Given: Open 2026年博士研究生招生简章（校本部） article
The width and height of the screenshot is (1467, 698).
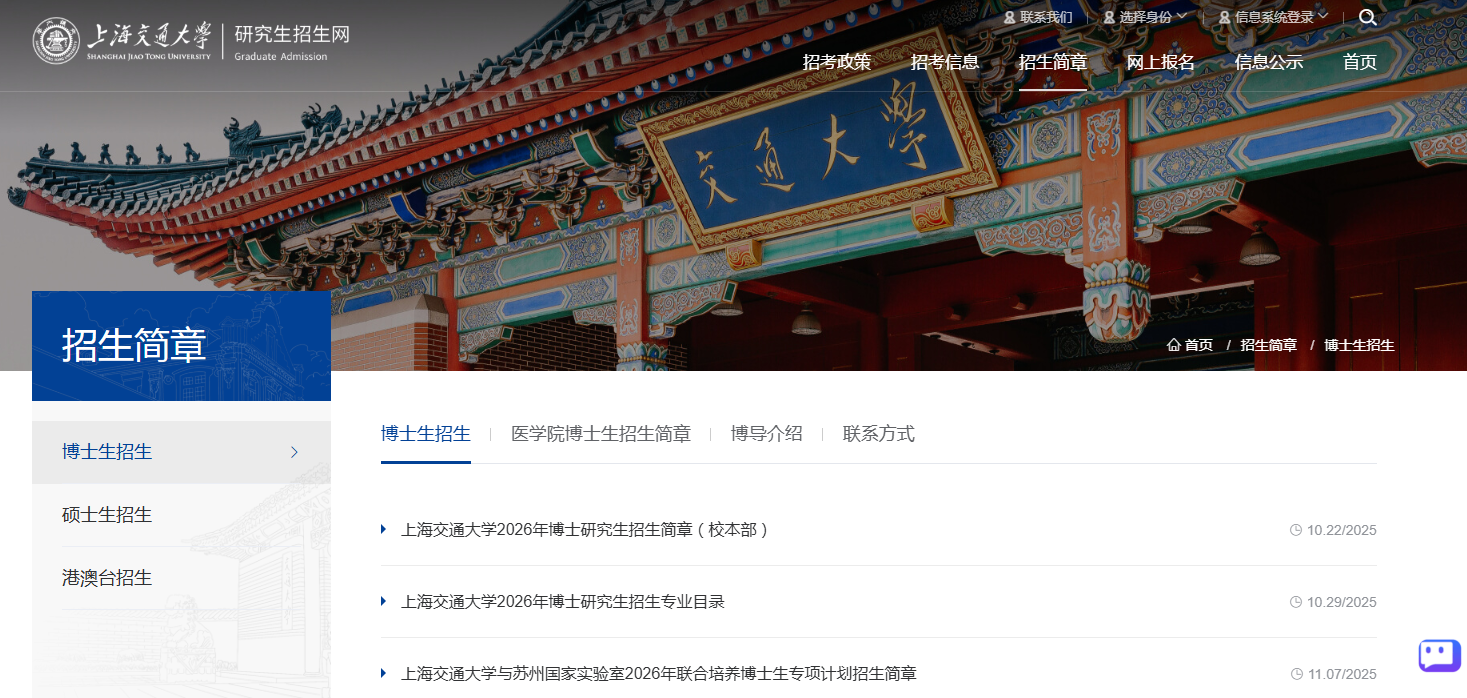Looking at the screenshot, I should (x=585, y=530).
